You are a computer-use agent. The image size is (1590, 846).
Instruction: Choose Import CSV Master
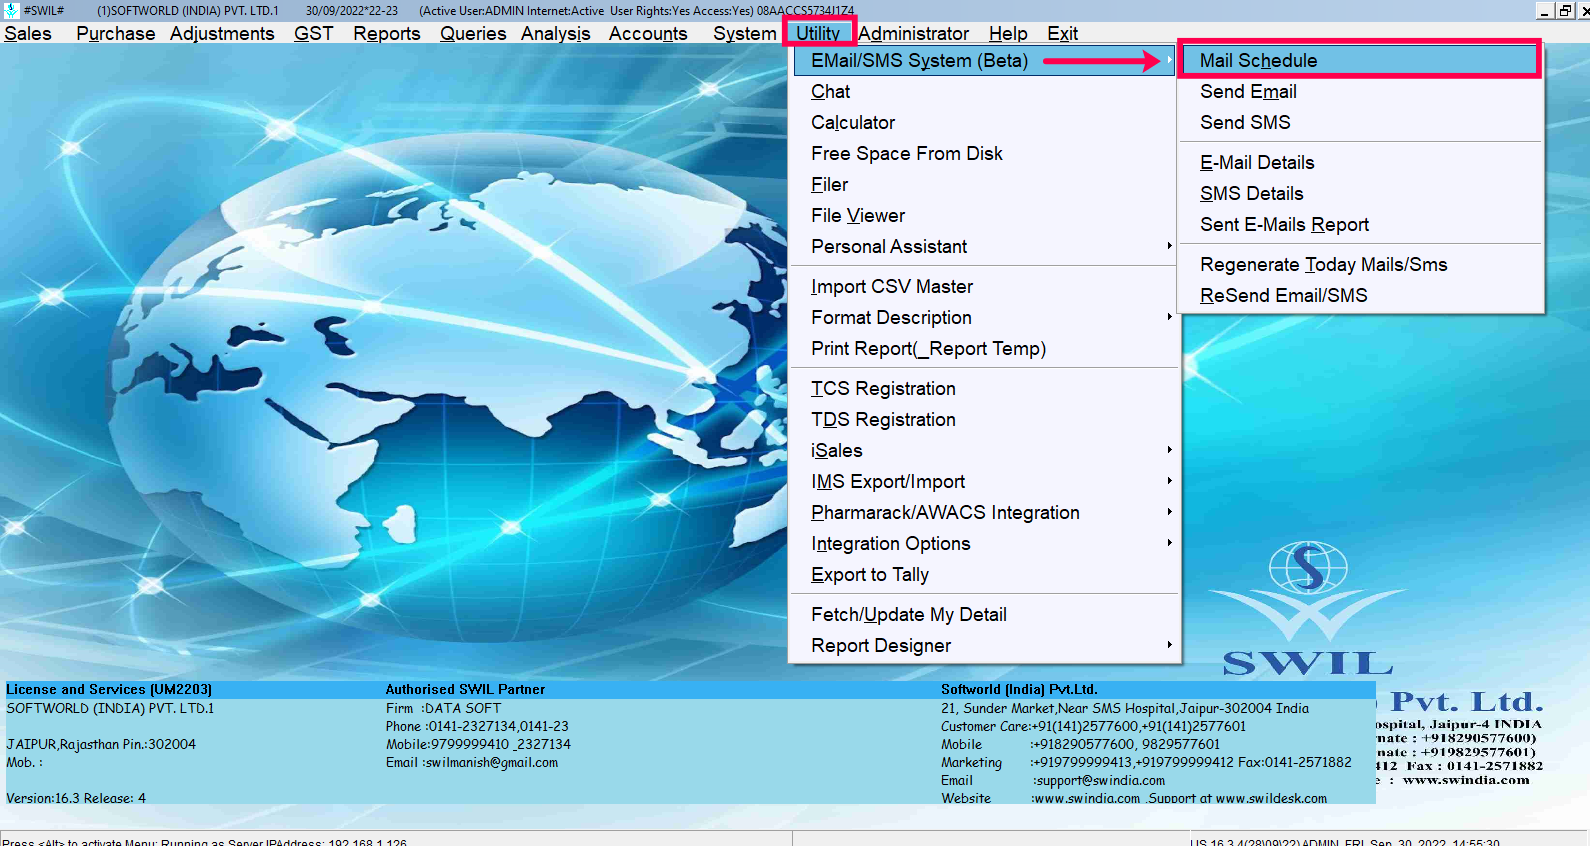(x=984, y=286)
